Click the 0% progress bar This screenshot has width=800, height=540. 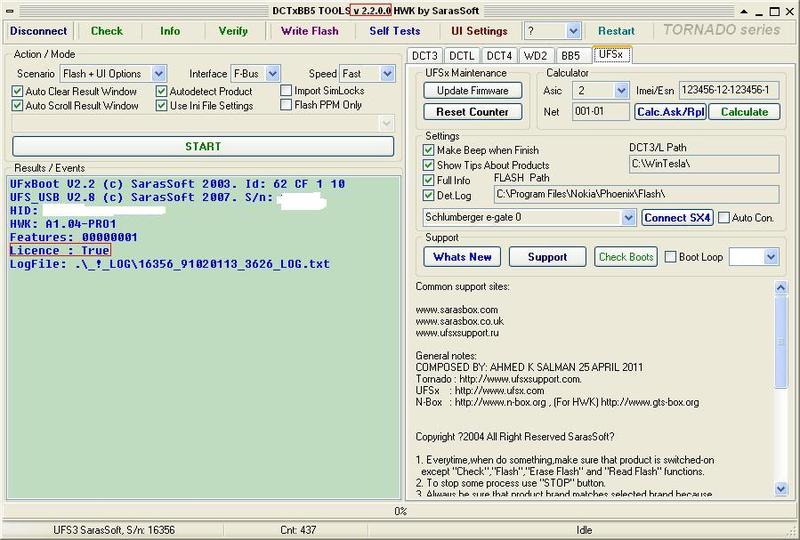coord(400,511)
